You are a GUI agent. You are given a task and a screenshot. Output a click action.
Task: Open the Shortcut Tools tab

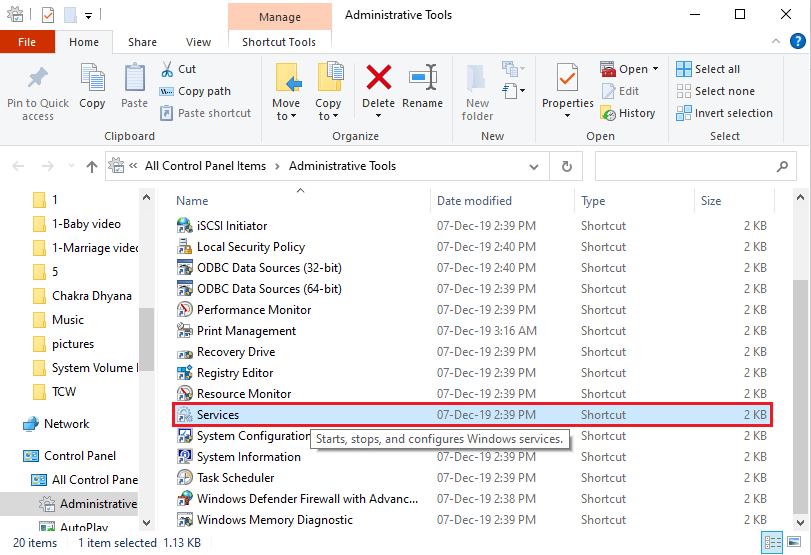pyautogui.click(x=279, y=42)
